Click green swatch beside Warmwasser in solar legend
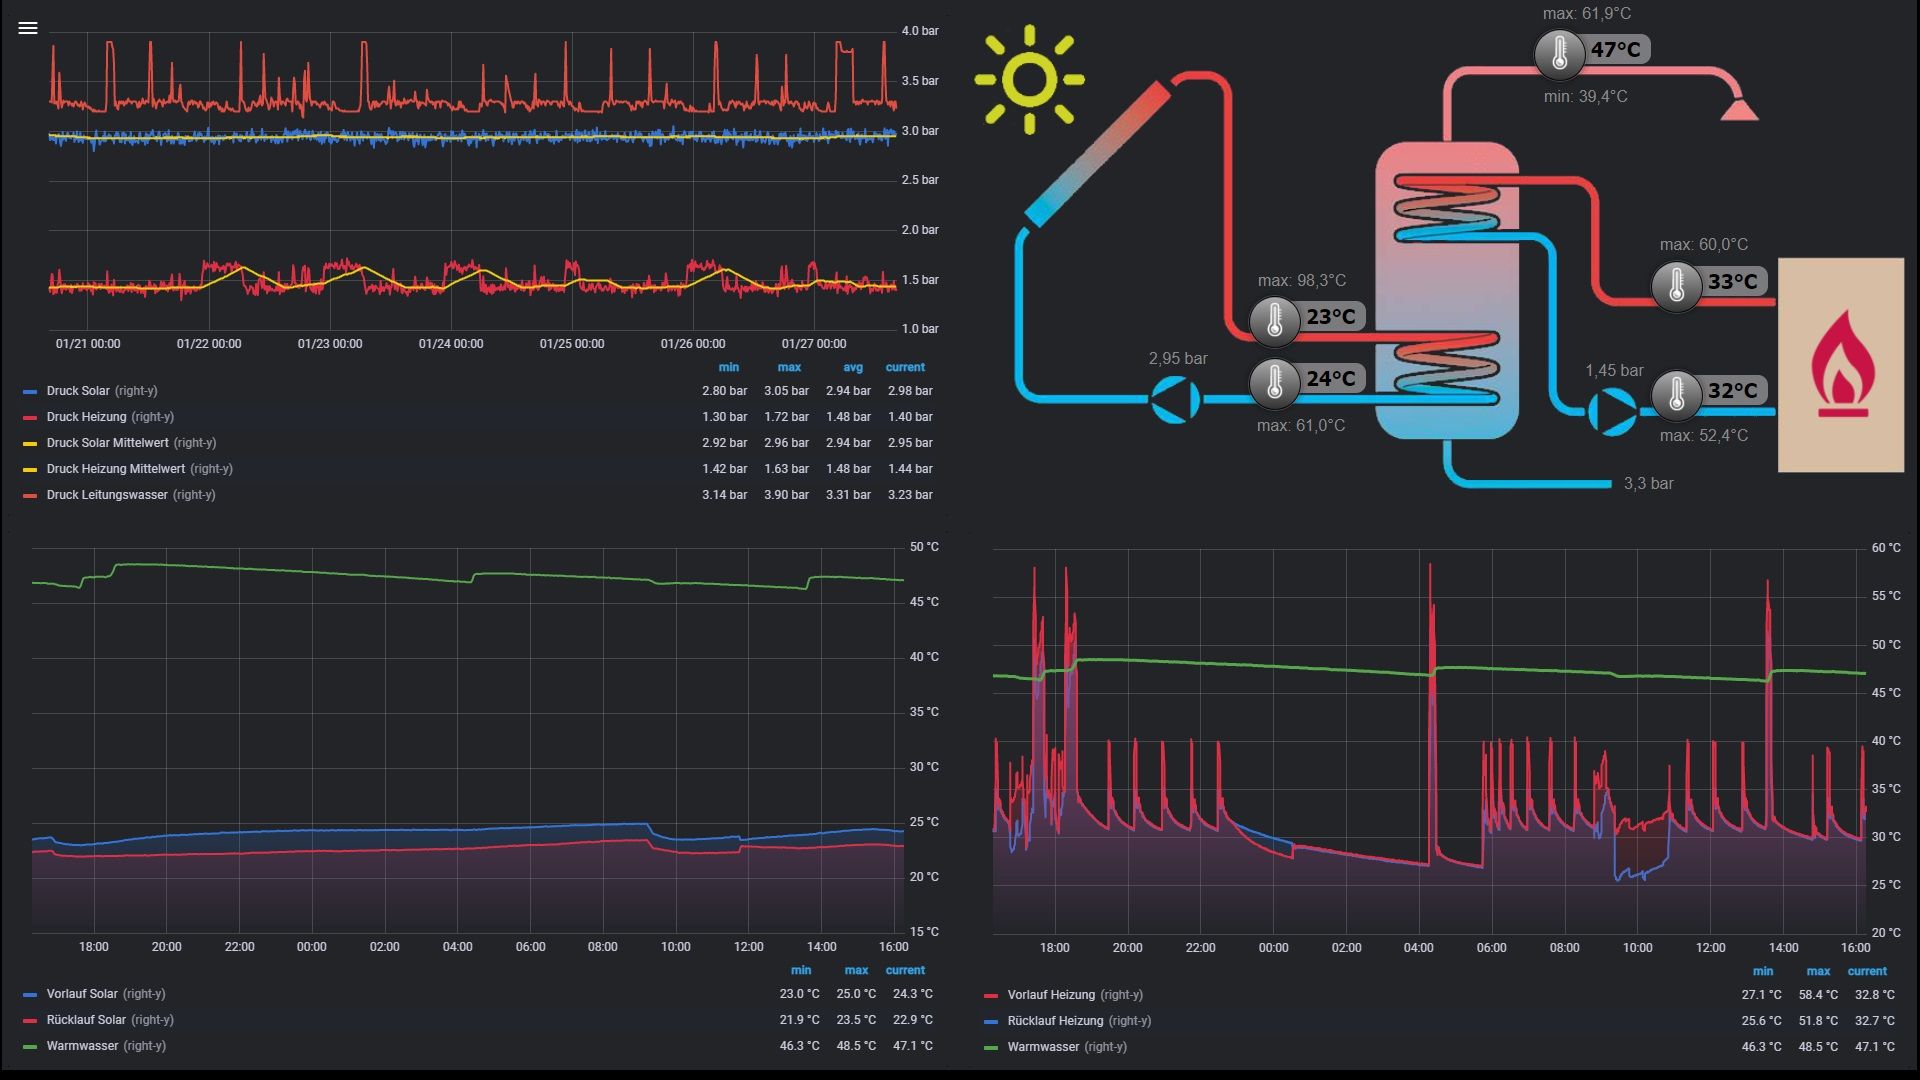 click(x=30, y=1047)
